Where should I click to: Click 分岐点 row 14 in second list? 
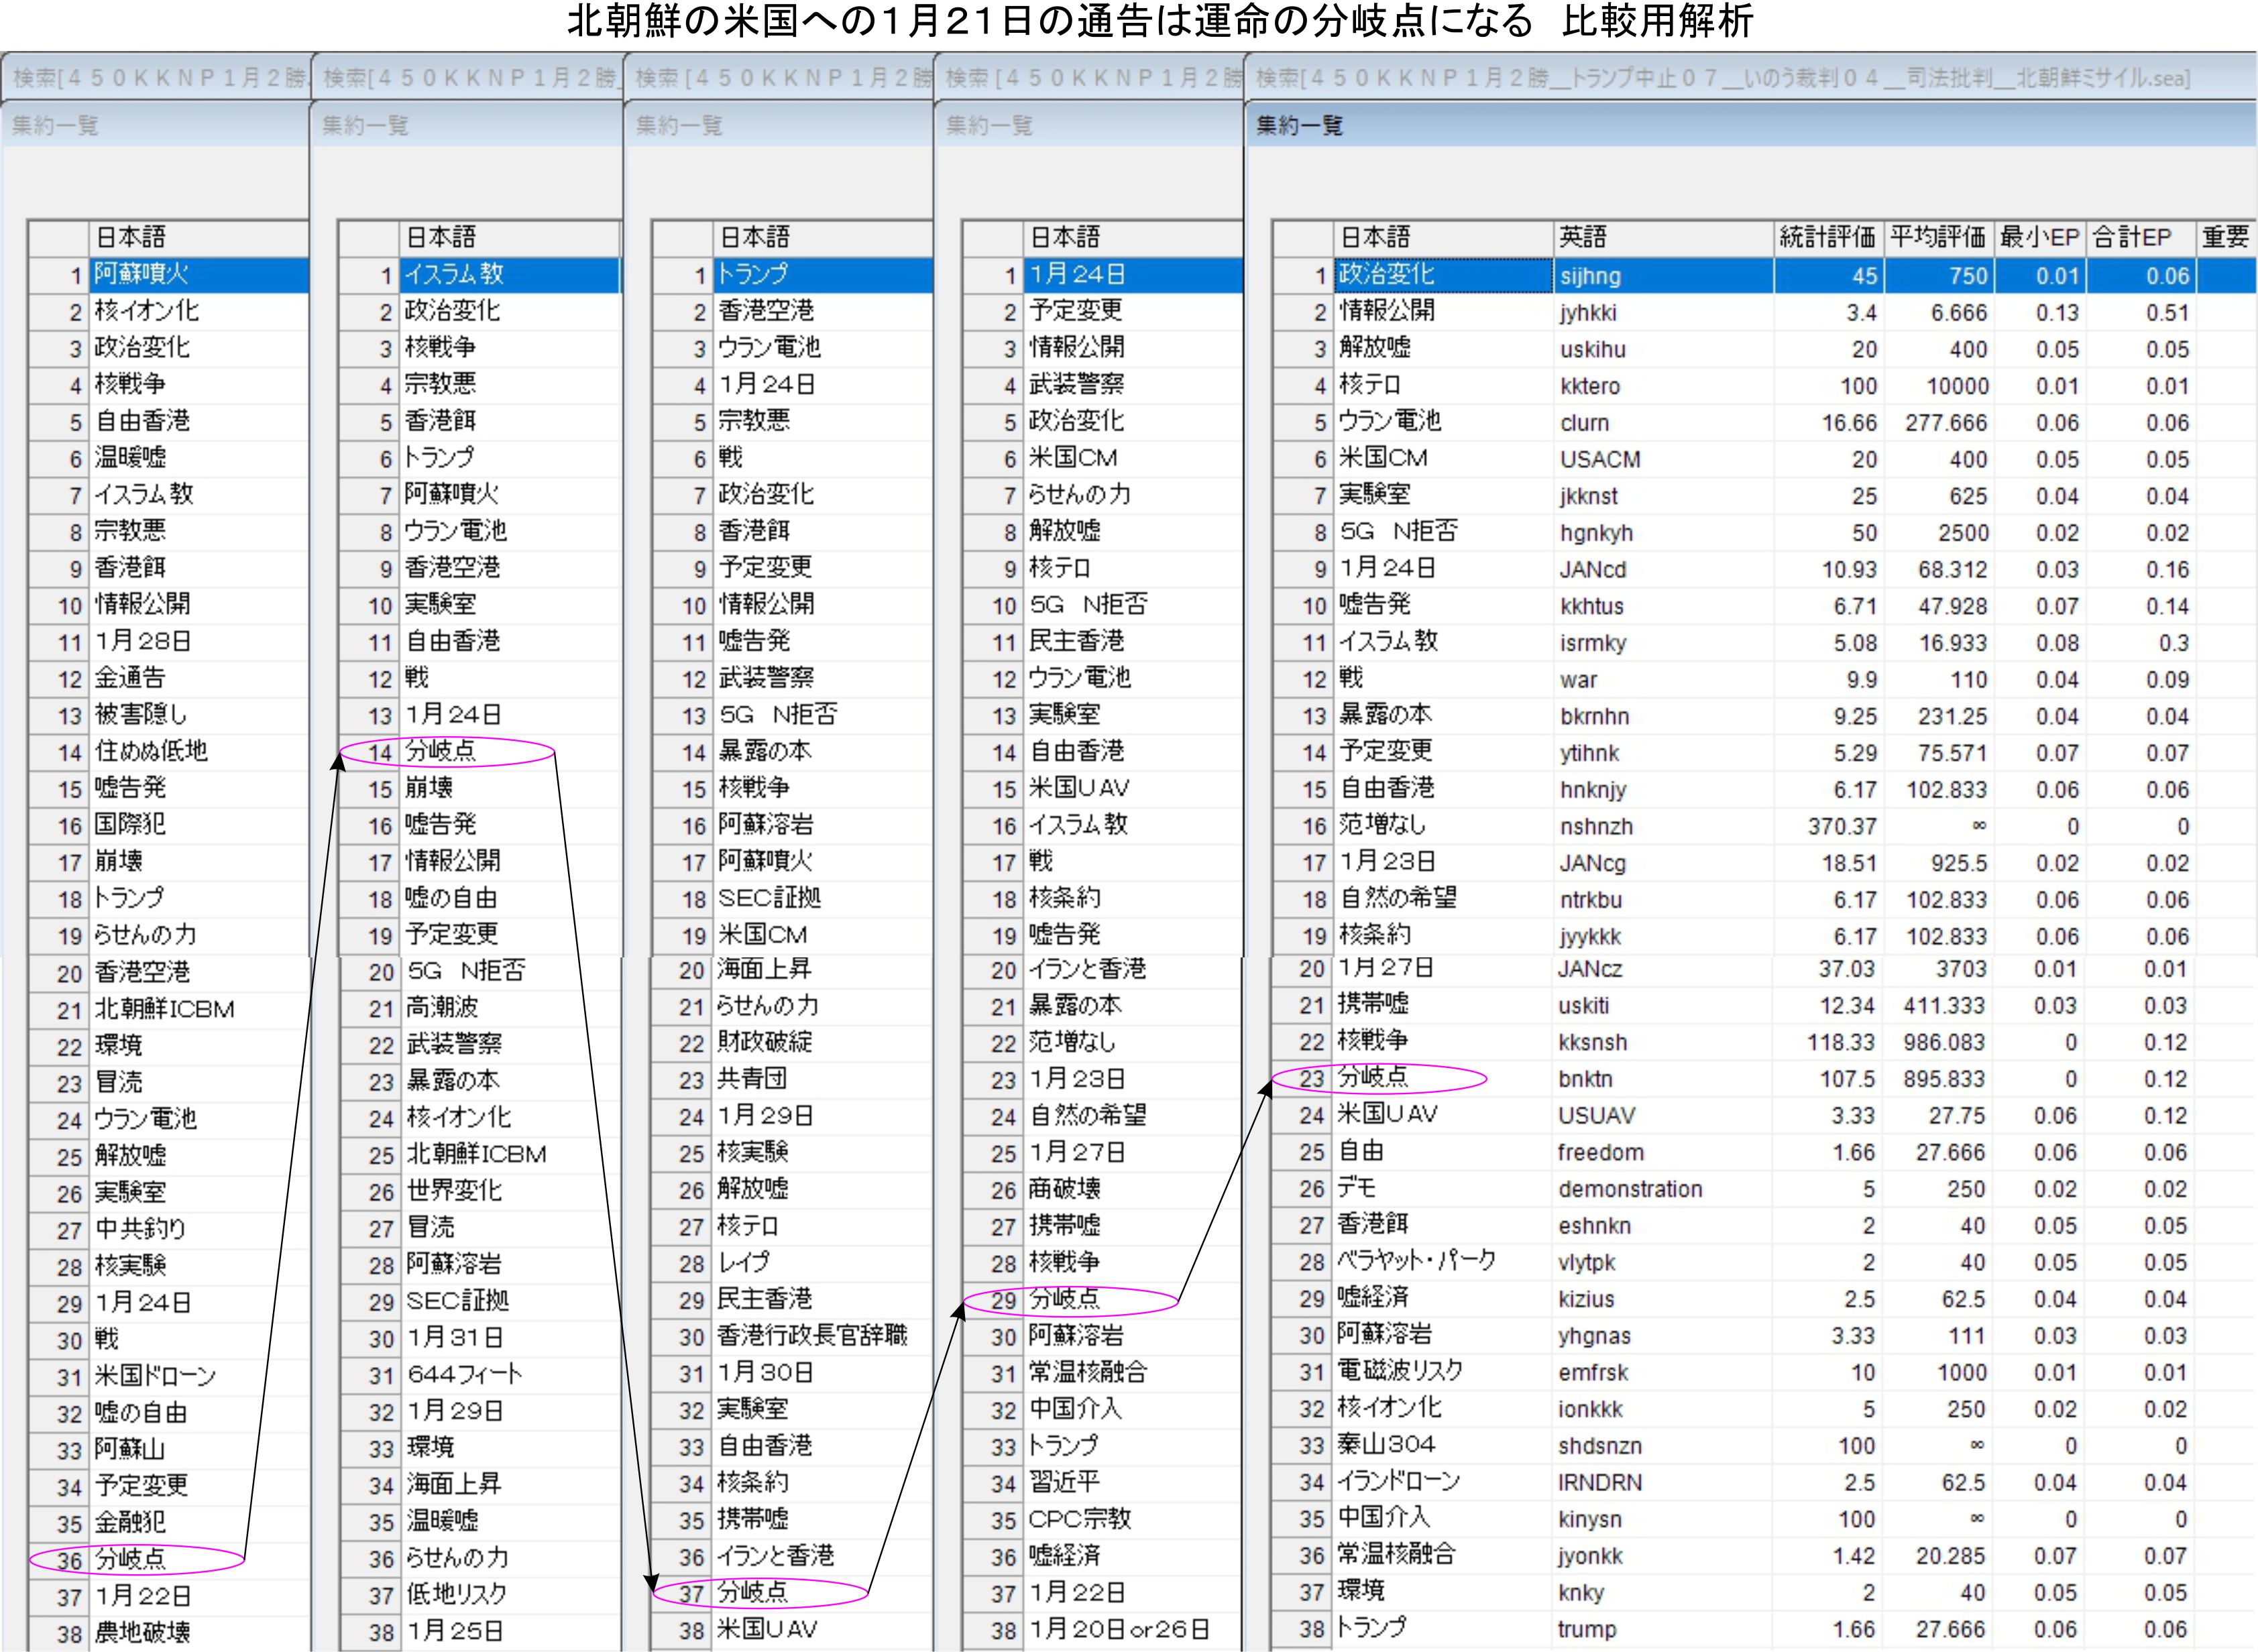click(441, 751)
